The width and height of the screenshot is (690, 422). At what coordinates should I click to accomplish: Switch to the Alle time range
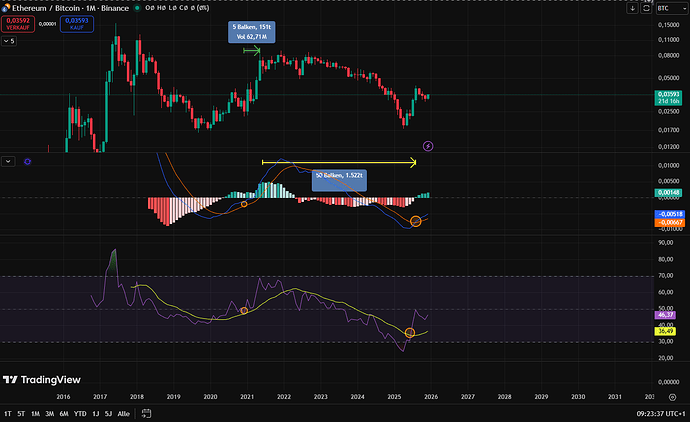[124, 413]
